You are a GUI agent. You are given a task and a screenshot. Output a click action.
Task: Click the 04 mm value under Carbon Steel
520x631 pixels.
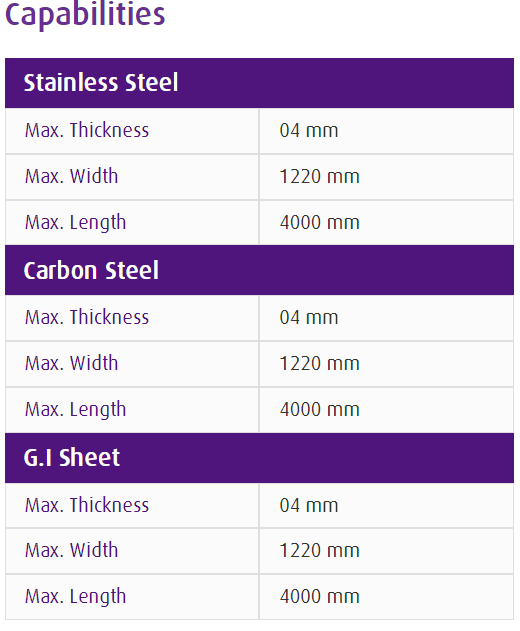(309, 318)
